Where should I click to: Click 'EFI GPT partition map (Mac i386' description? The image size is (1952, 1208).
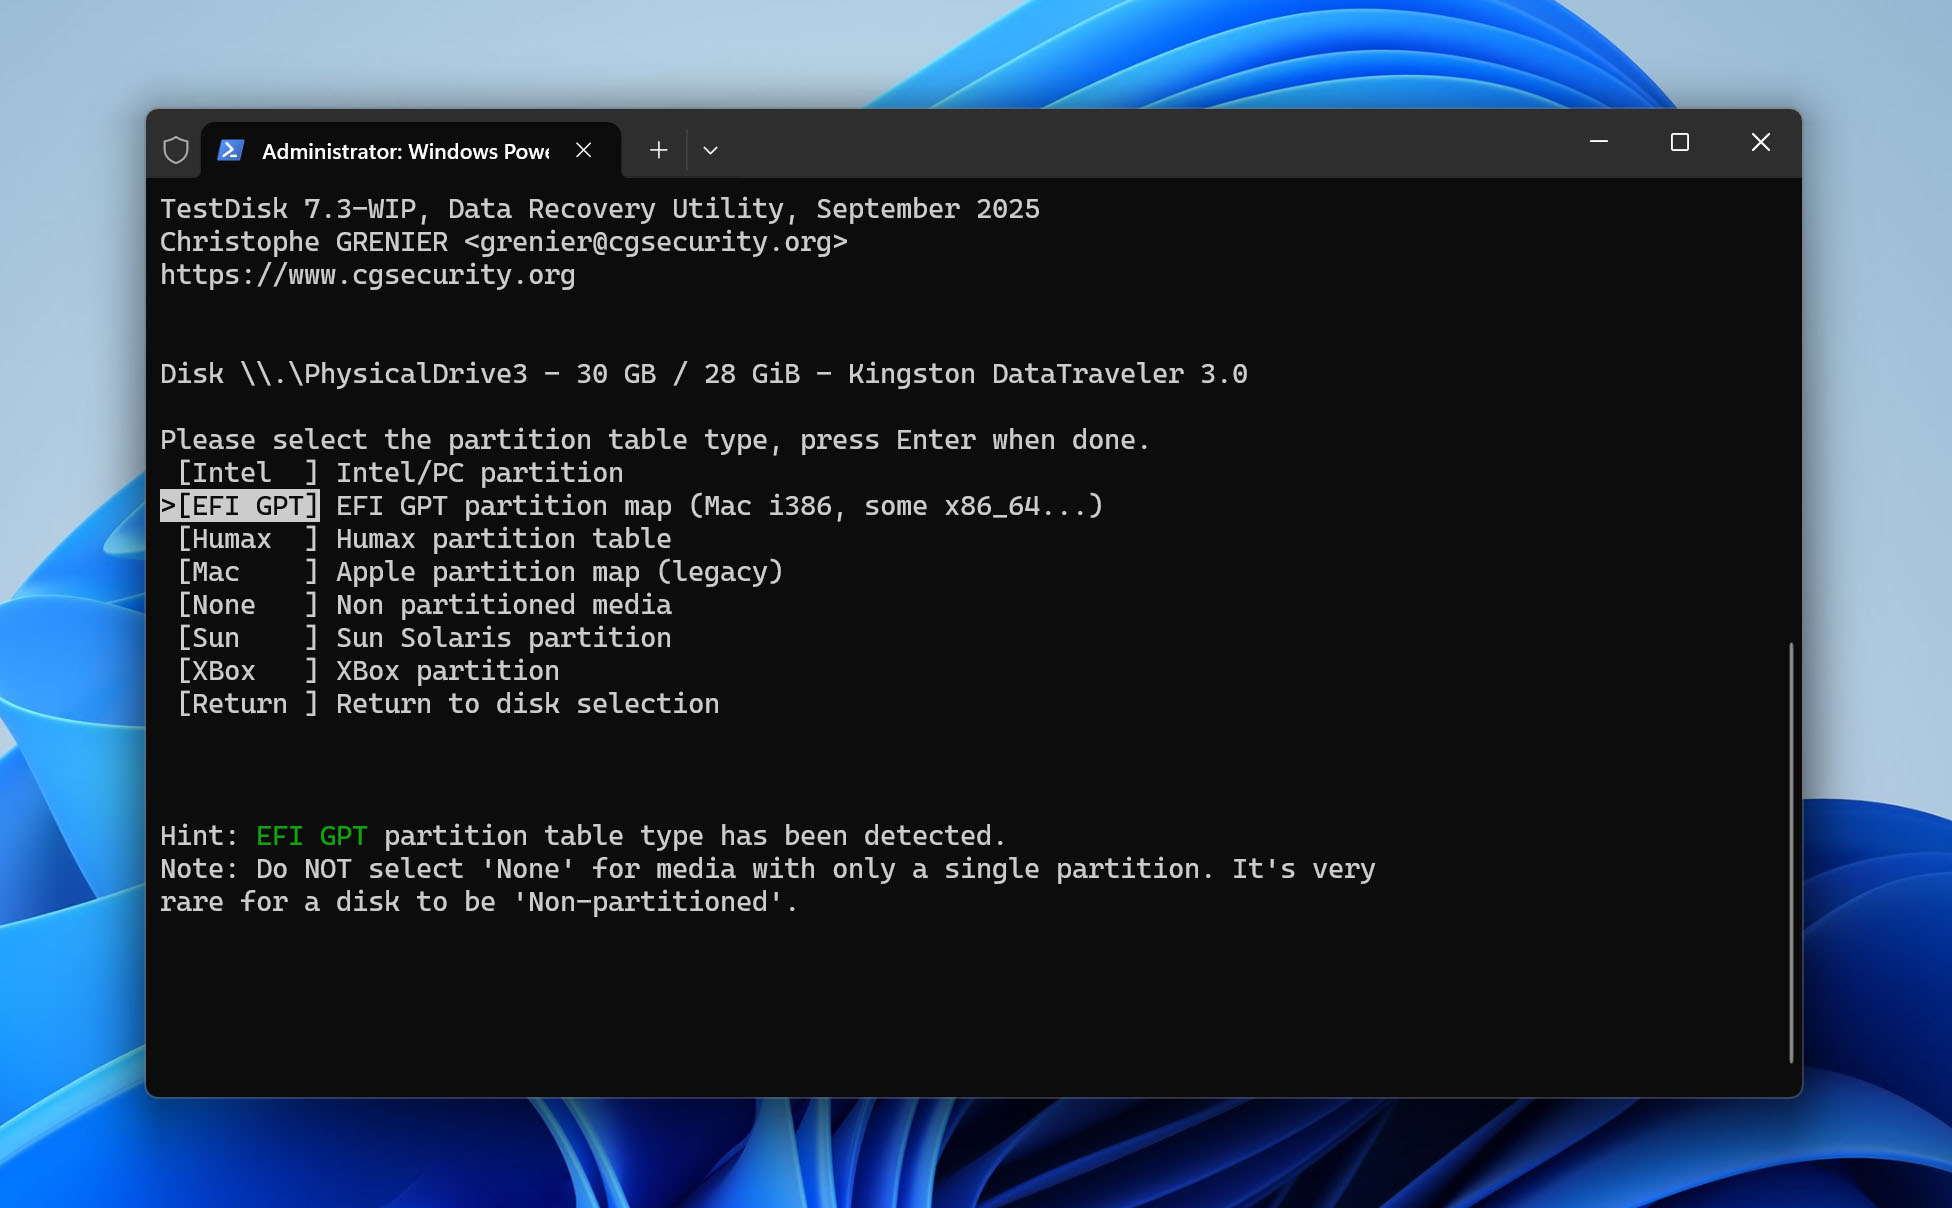tap(720, 506)
